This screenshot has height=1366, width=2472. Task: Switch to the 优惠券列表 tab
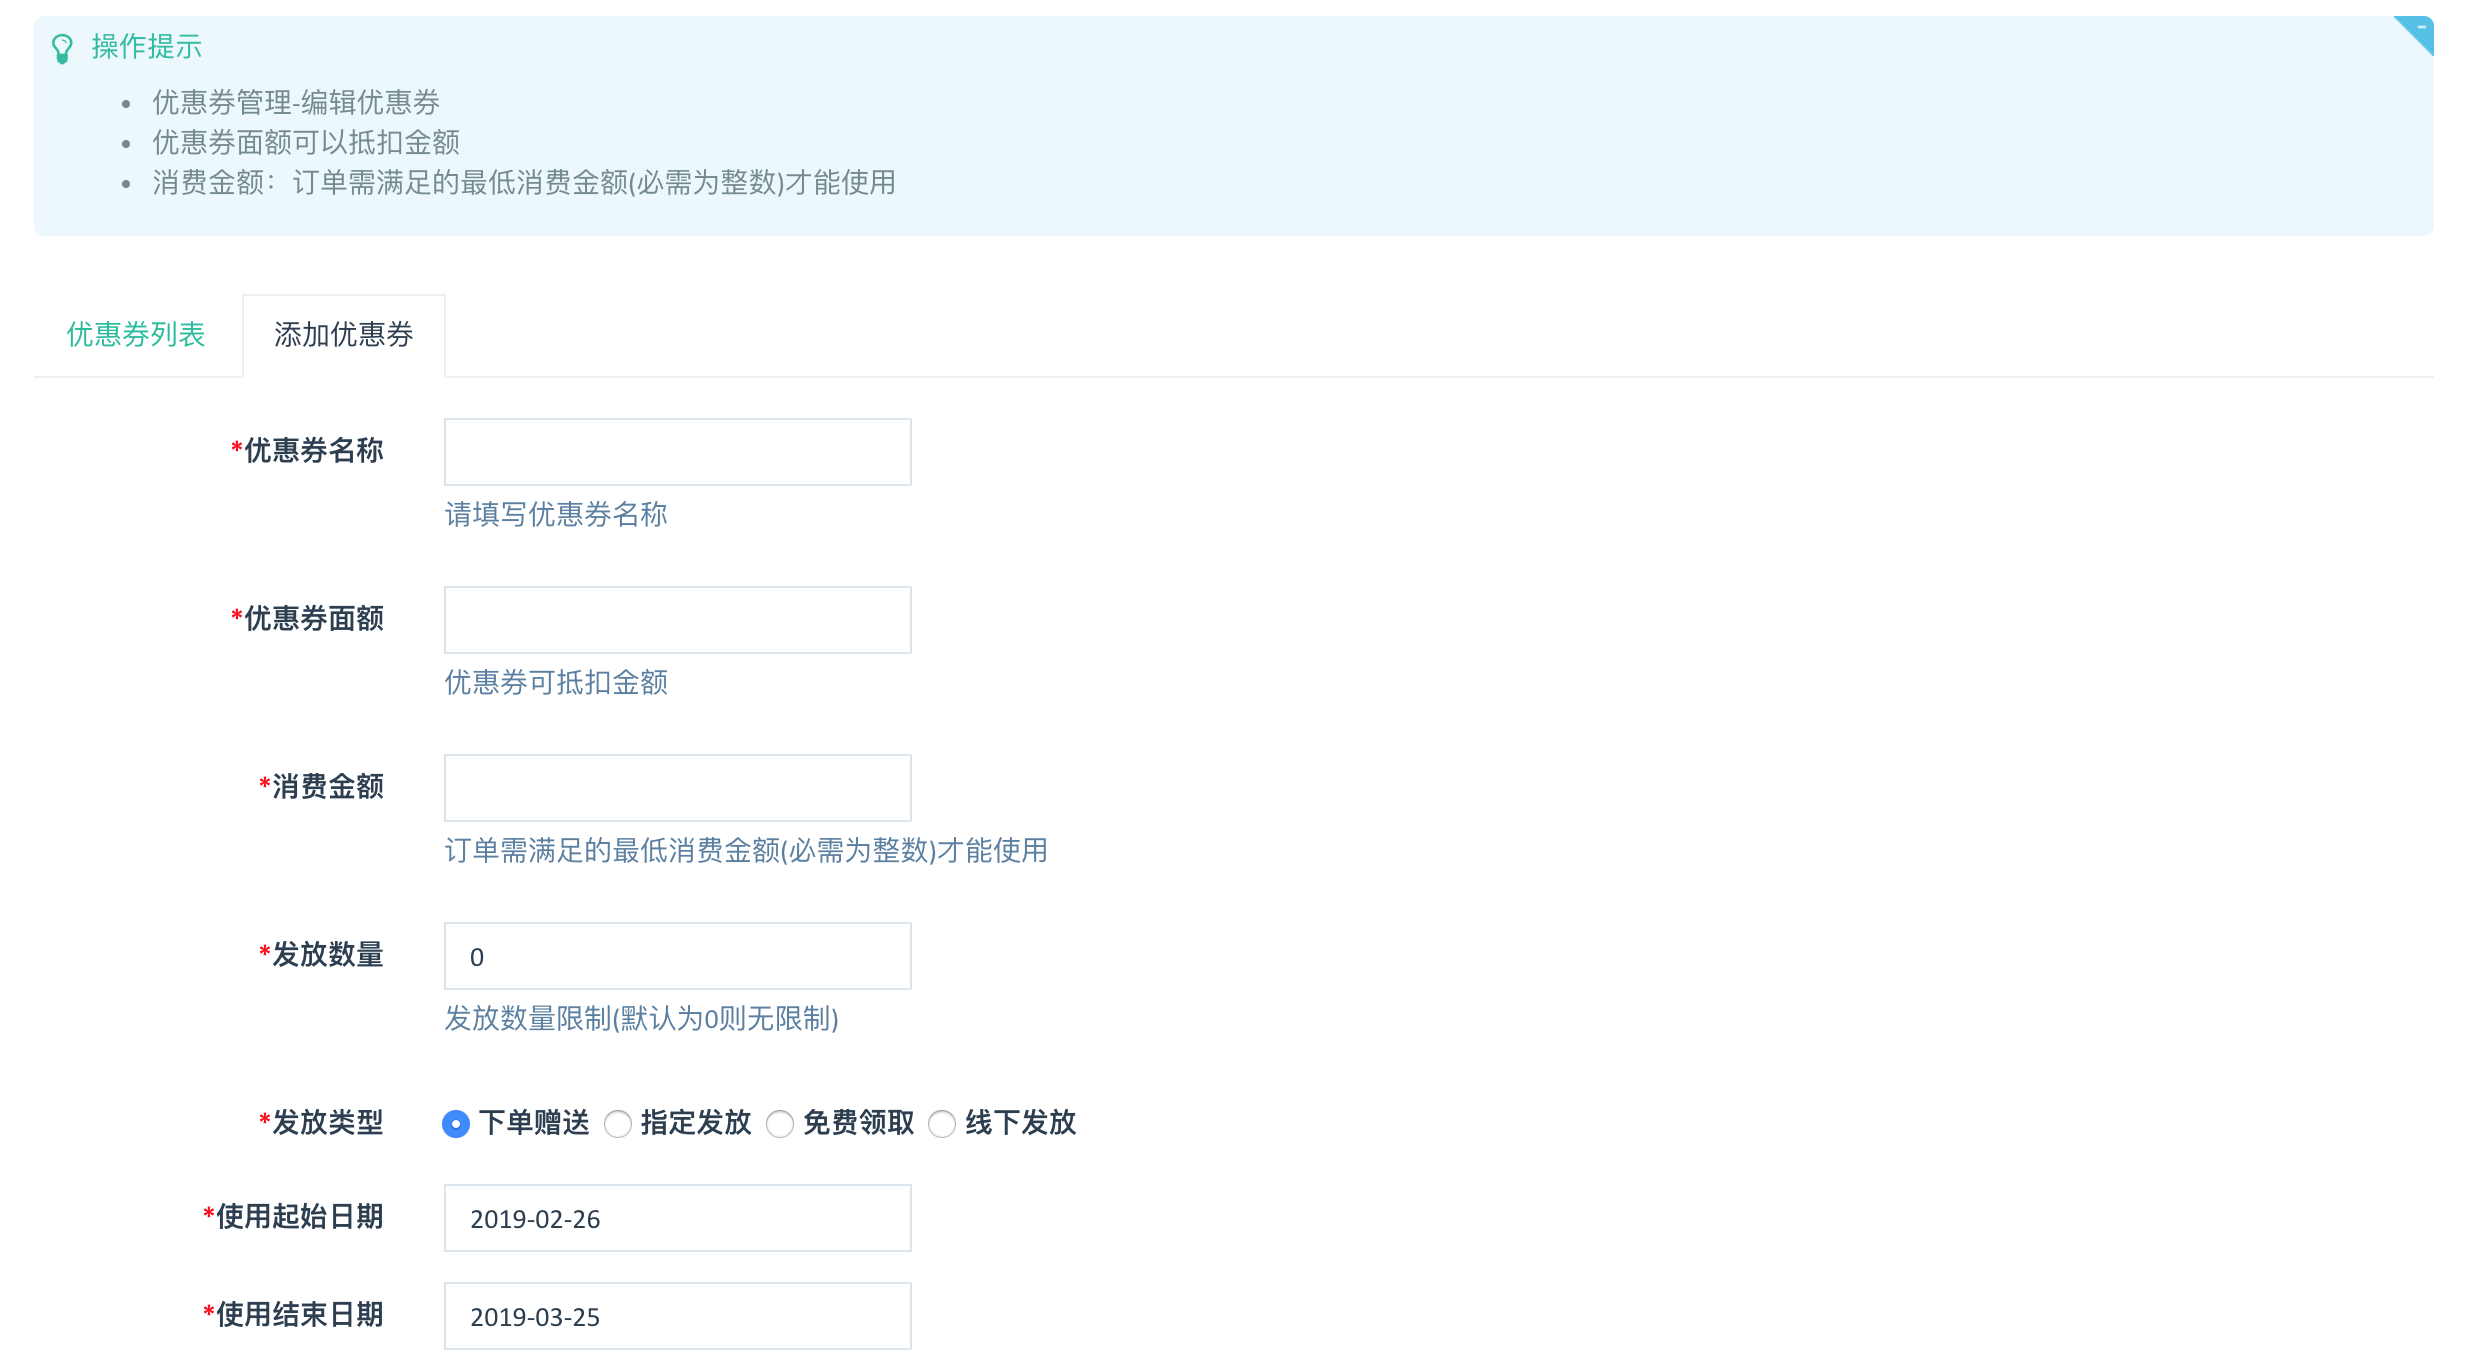[136, 334]
